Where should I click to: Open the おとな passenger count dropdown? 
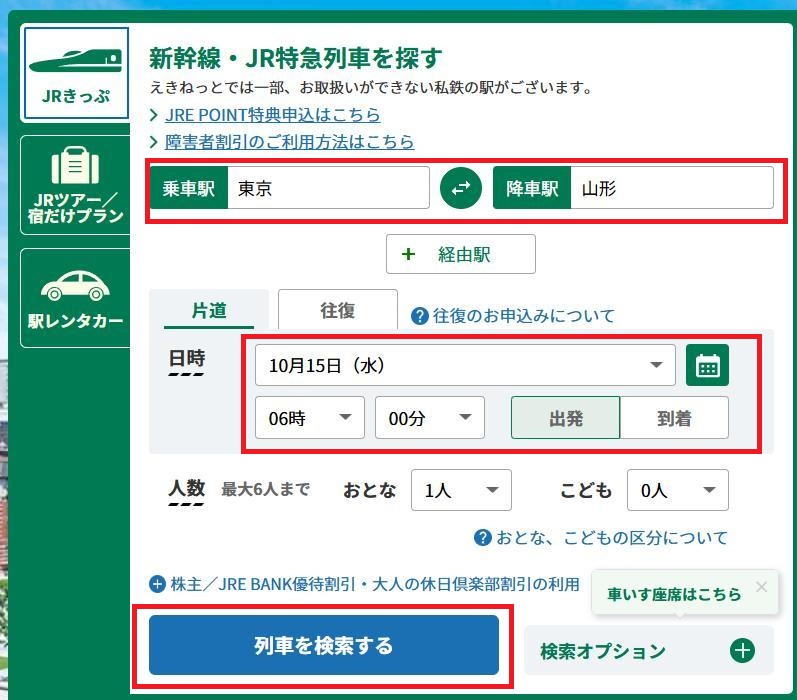[x=461, y=490]
